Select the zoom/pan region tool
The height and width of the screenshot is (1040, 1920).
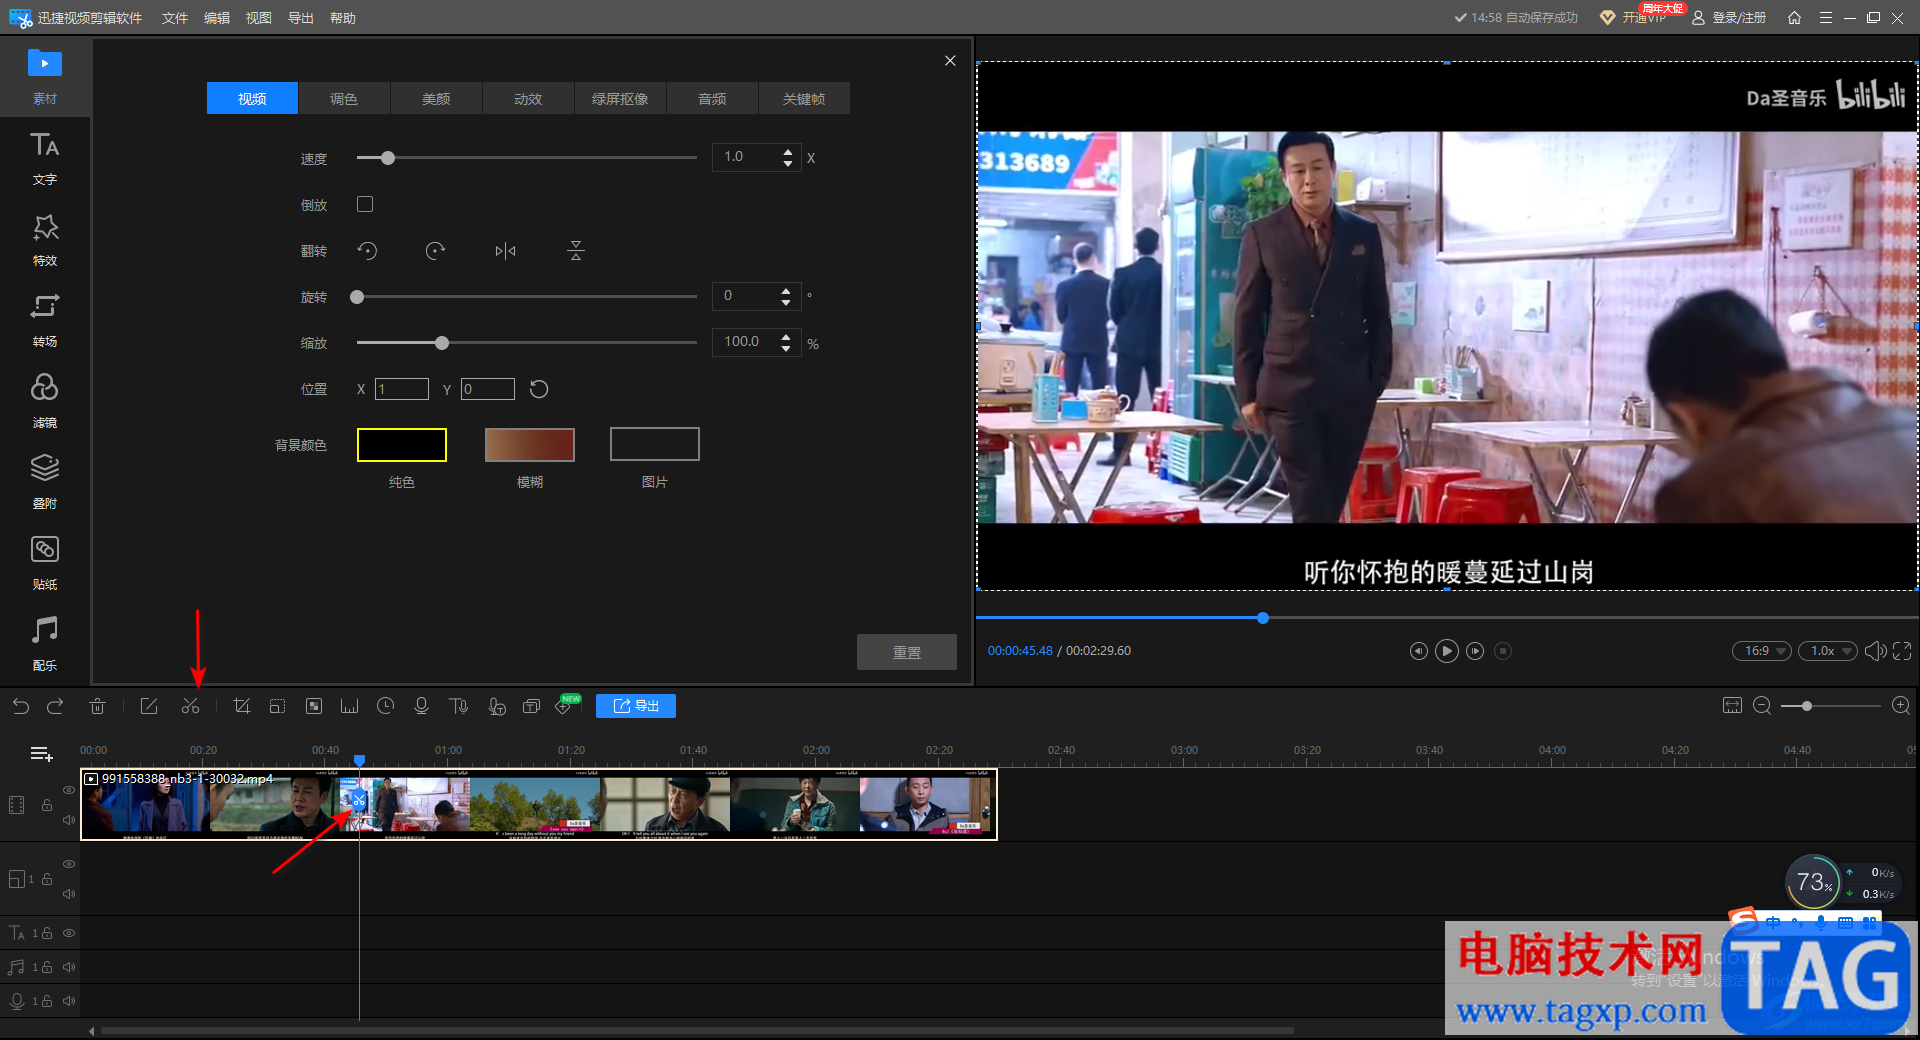[277, 706]
